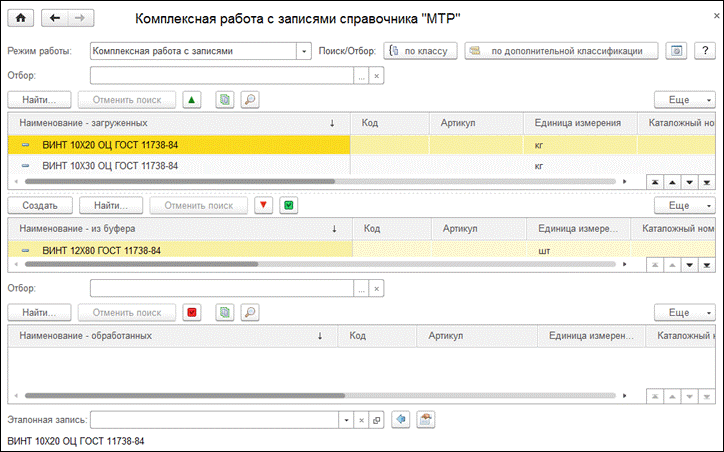Click the red down arrow icon

coord(263,205)
